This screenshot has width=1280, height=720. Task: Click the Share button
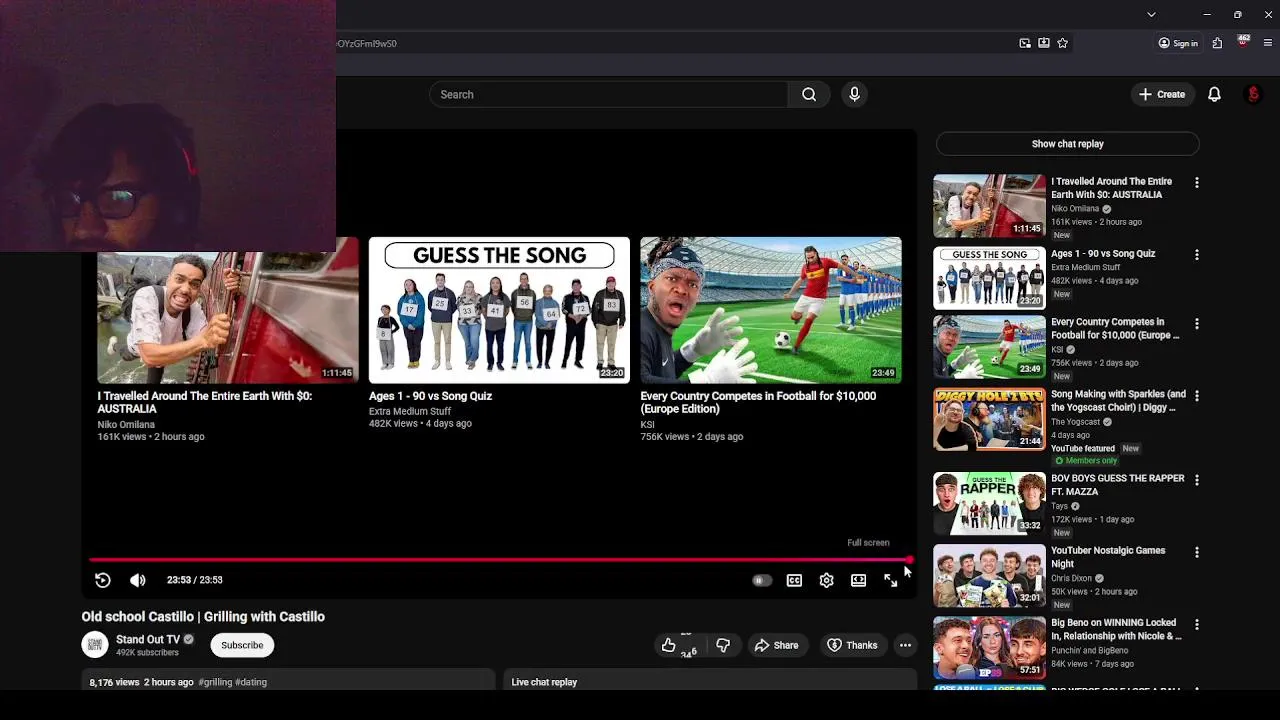[x=776, y=645]
